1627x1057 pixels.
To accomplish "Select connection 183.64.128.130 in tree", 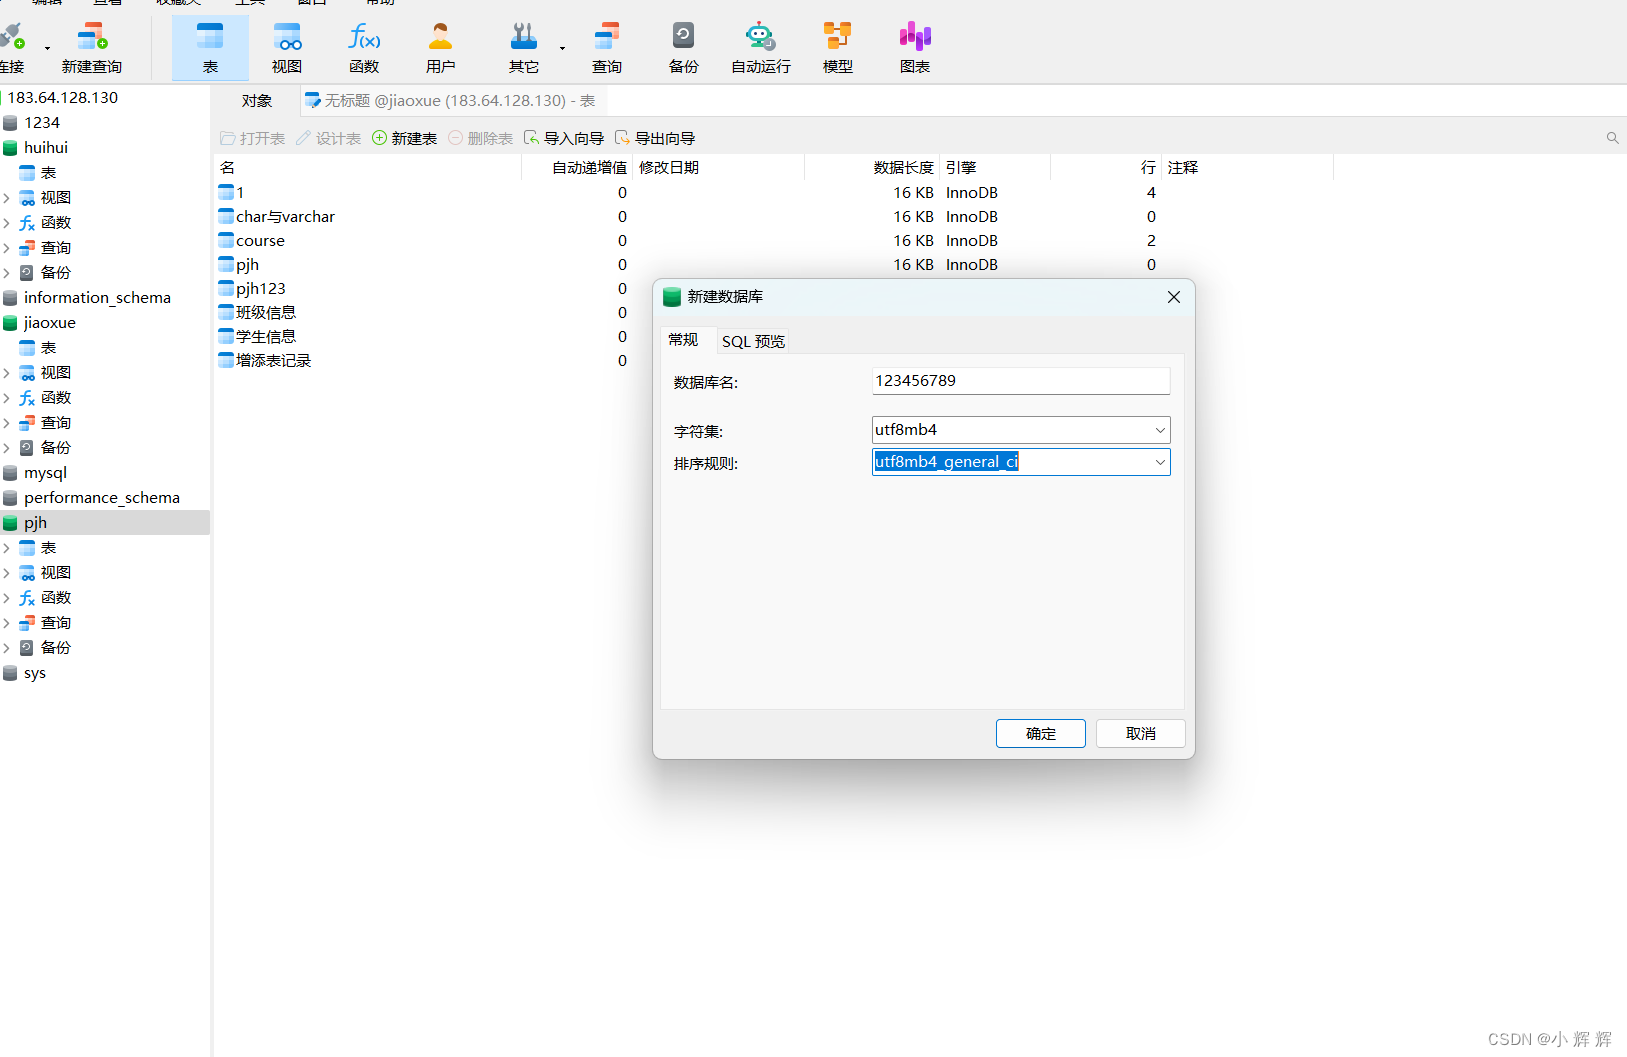I will 62,98.
